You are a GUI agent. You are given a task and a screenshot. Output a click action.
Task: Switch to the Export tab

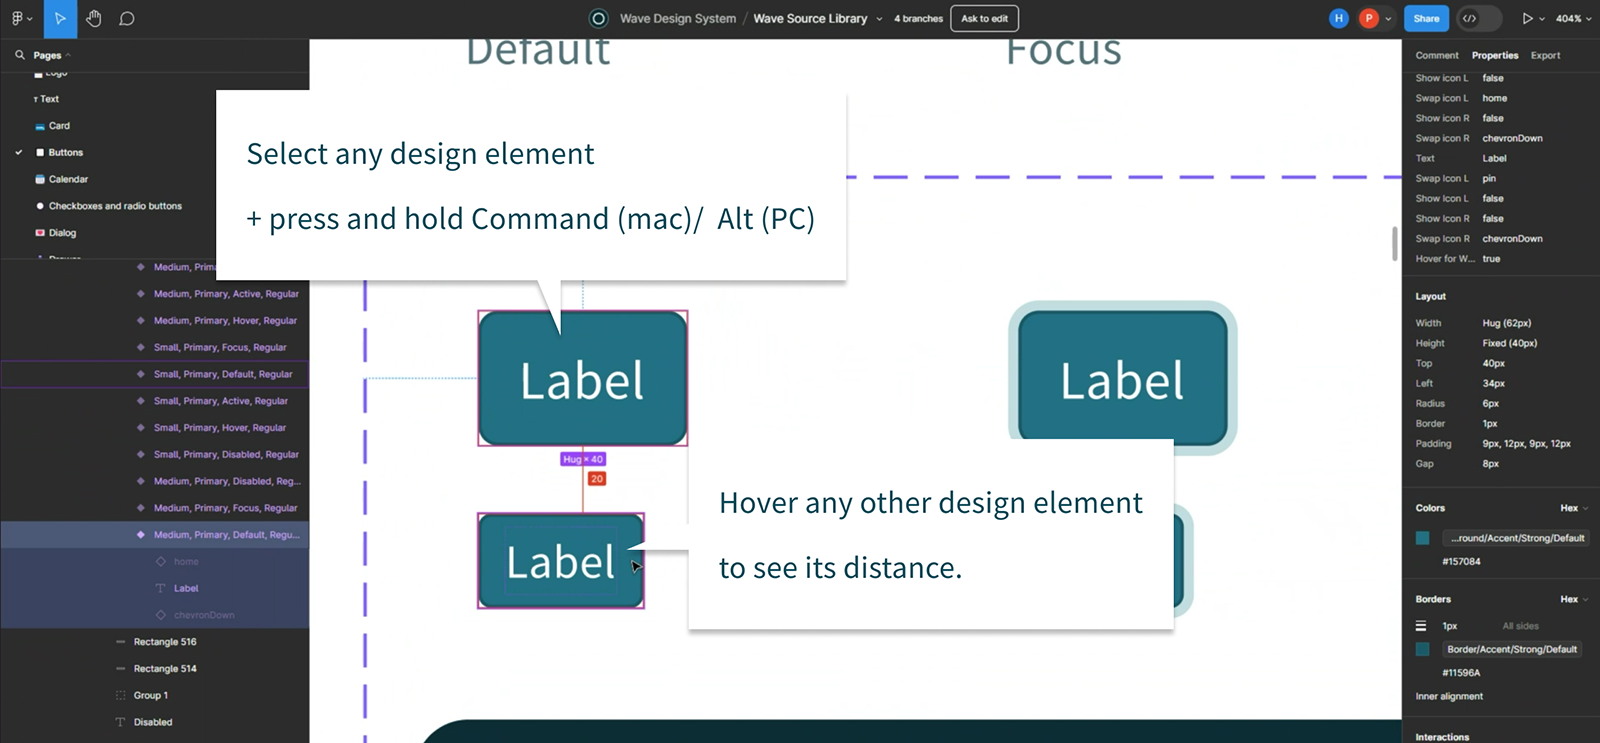point(1545,55)
